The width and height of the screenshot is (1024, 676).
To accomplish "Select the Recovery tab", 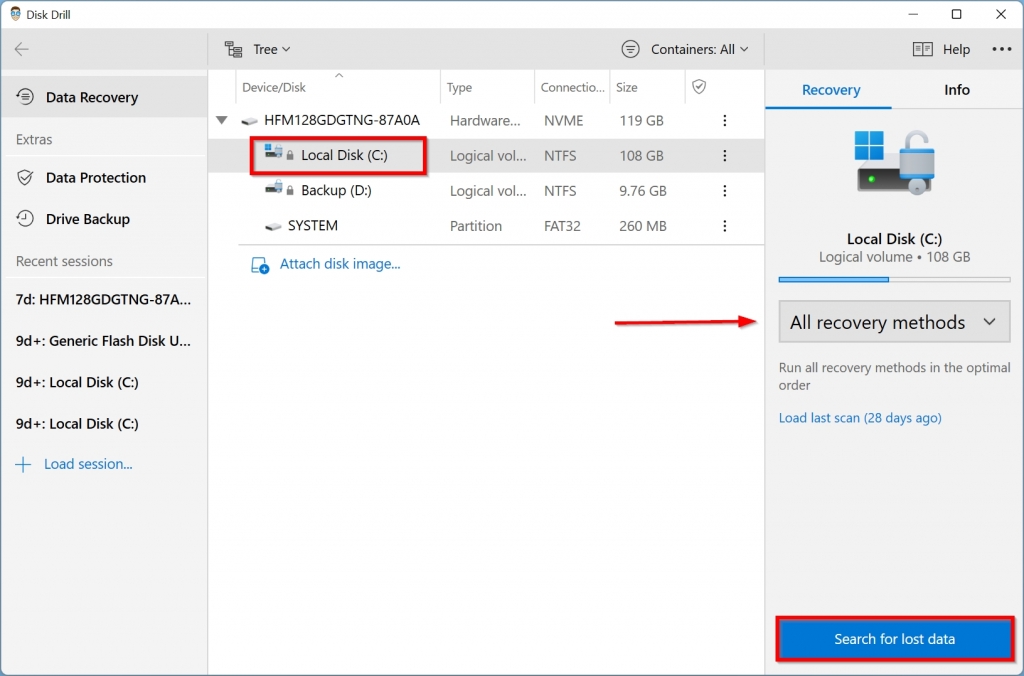I will click(x=831, y=90).
